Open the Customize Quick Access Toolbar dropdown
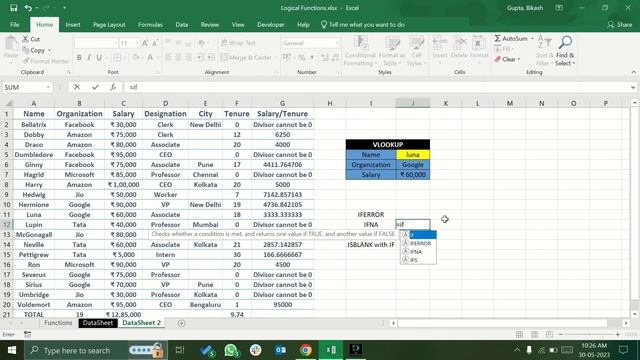Screen dimensions: 640x360 coord(64,8)
